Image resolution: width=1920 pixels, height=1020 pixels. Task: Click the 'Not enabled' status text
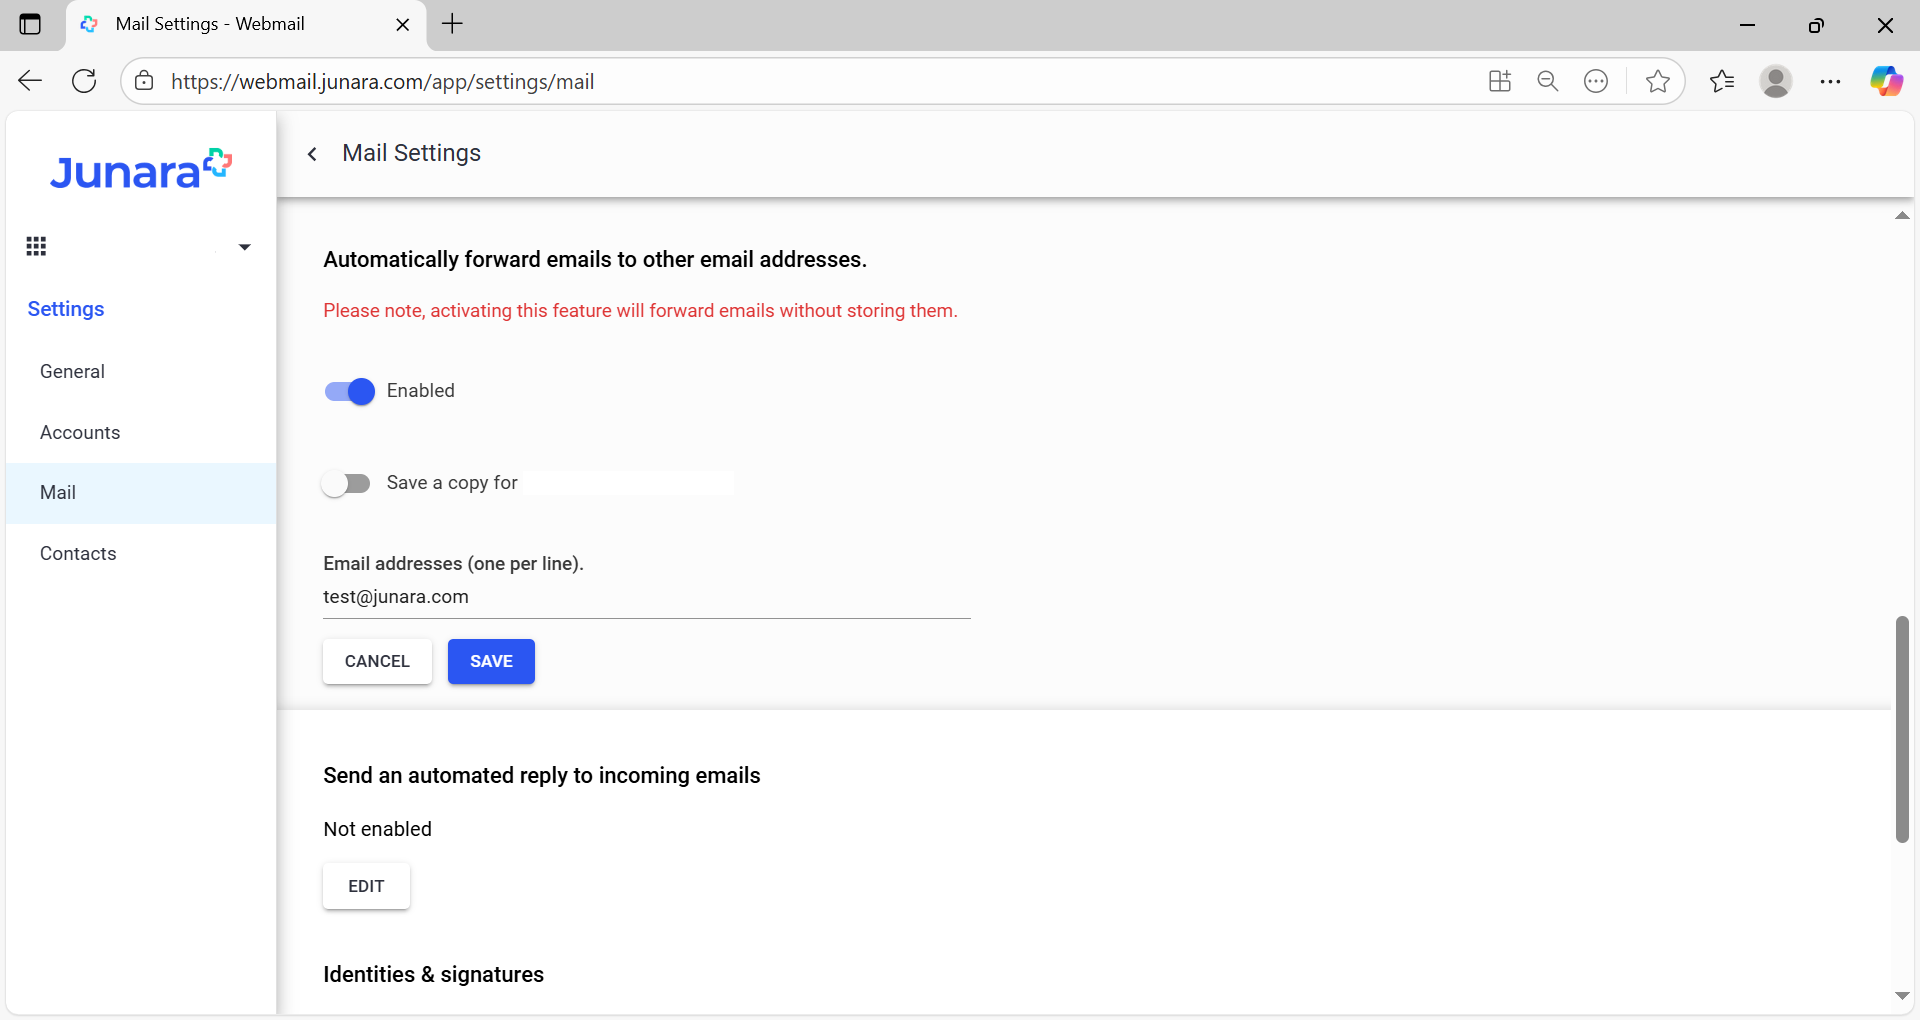(378, 829)
